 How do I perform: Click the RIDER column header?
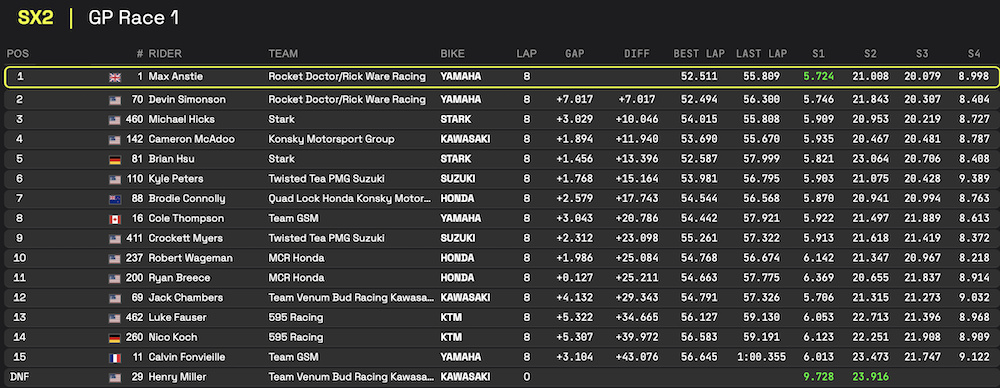click(x=165, y=54)
